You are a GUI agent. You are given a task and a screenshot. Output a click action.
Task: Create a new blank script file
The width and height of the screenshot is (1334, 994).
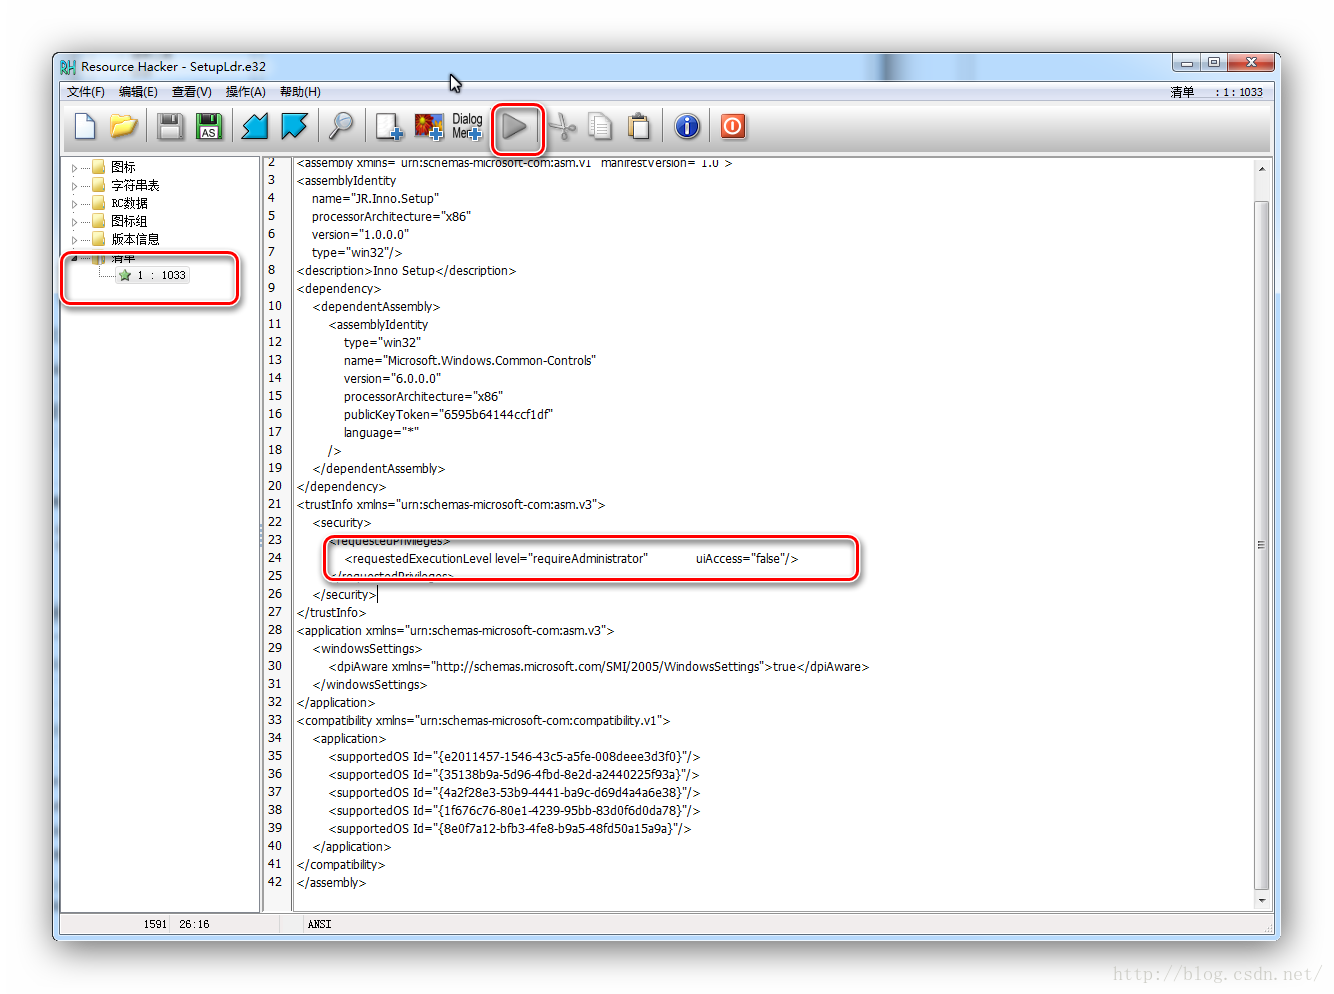(85, 126)
